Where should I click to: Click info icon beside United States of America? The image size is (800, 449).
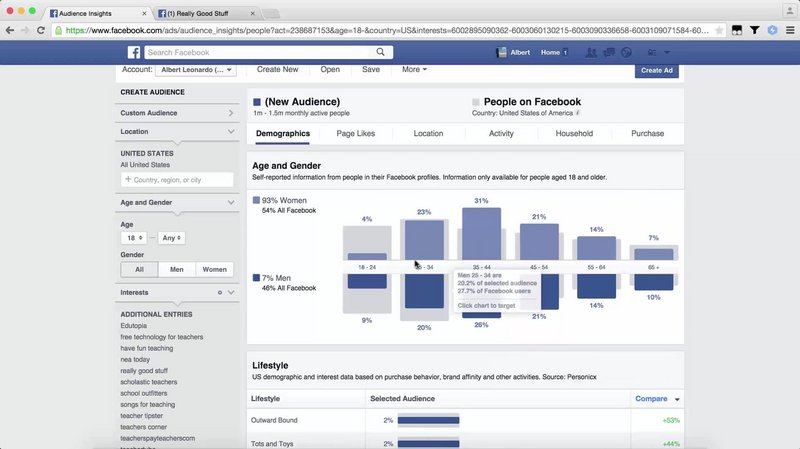[578, 113]
